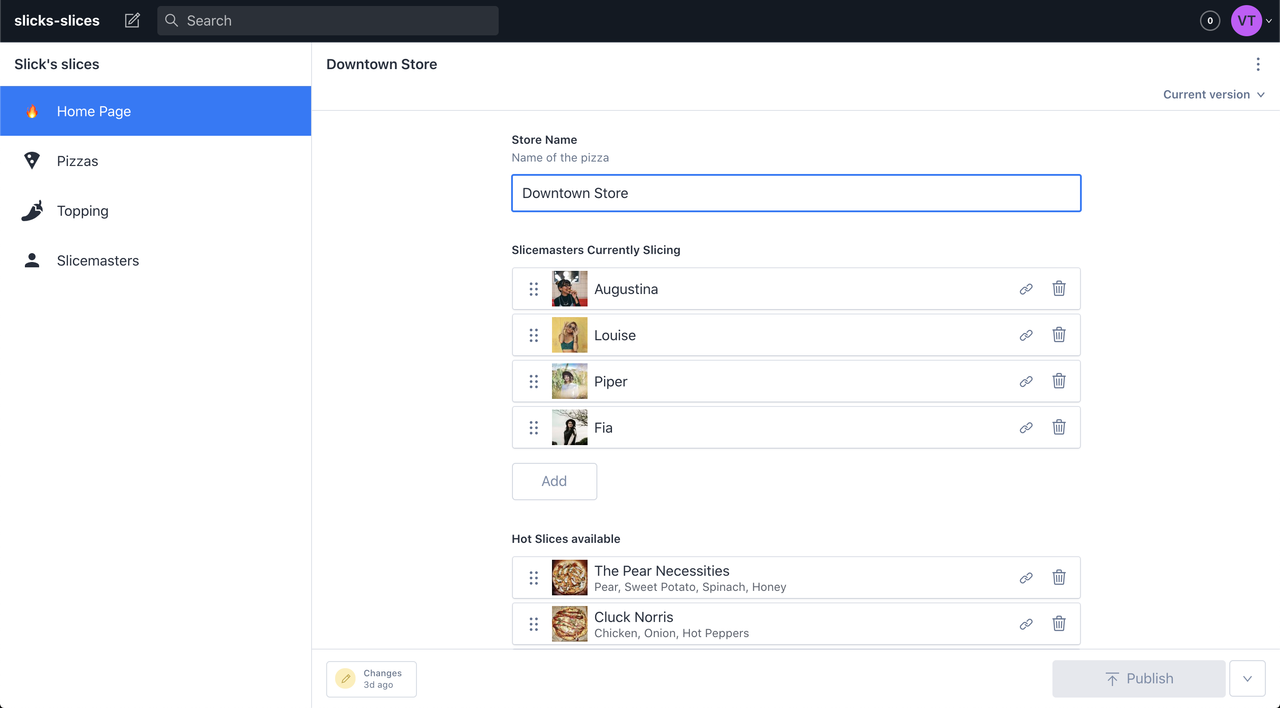Viewport: 1280px width, 708px height.
Task: Click the Add button under Slicemasters
Action: tap(554, 481)
